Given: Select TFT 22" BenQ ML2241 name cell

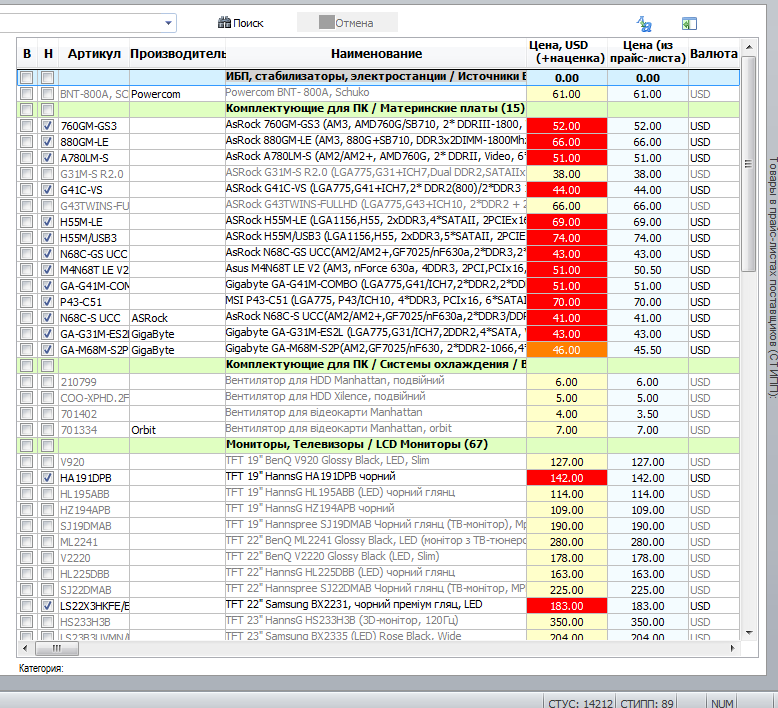Looking at the screenshot, I should [x=376, y=542].
